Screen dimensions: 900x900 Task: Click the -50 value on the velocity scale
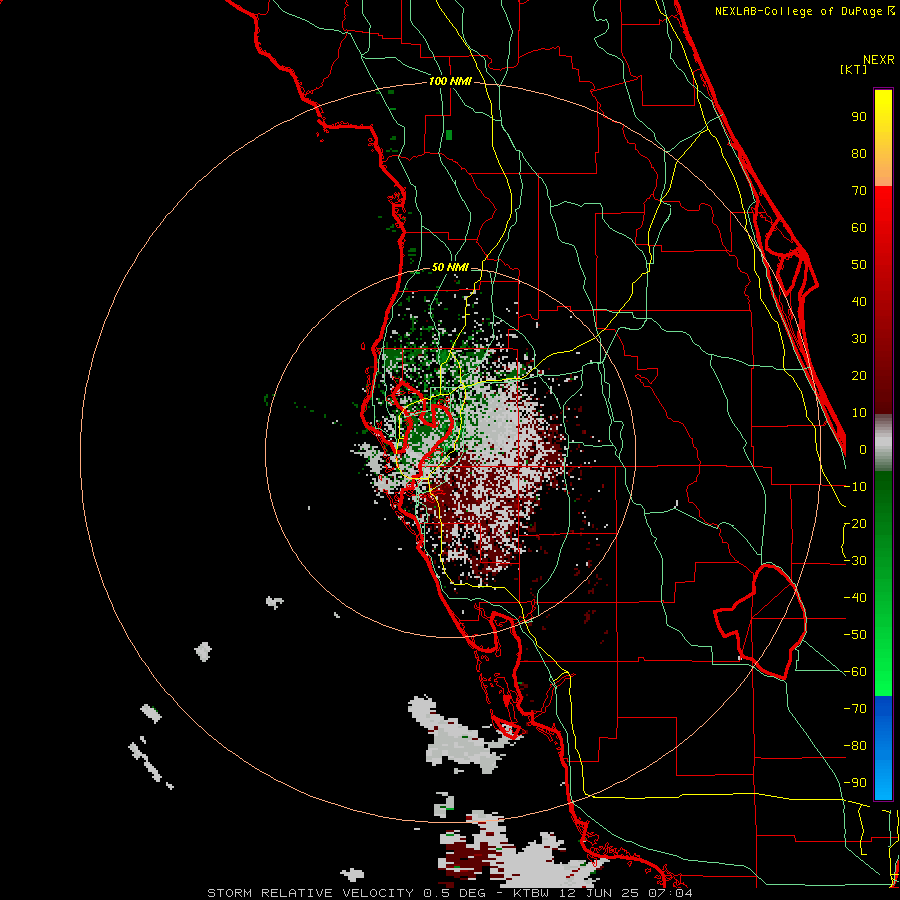pos(855,635)
